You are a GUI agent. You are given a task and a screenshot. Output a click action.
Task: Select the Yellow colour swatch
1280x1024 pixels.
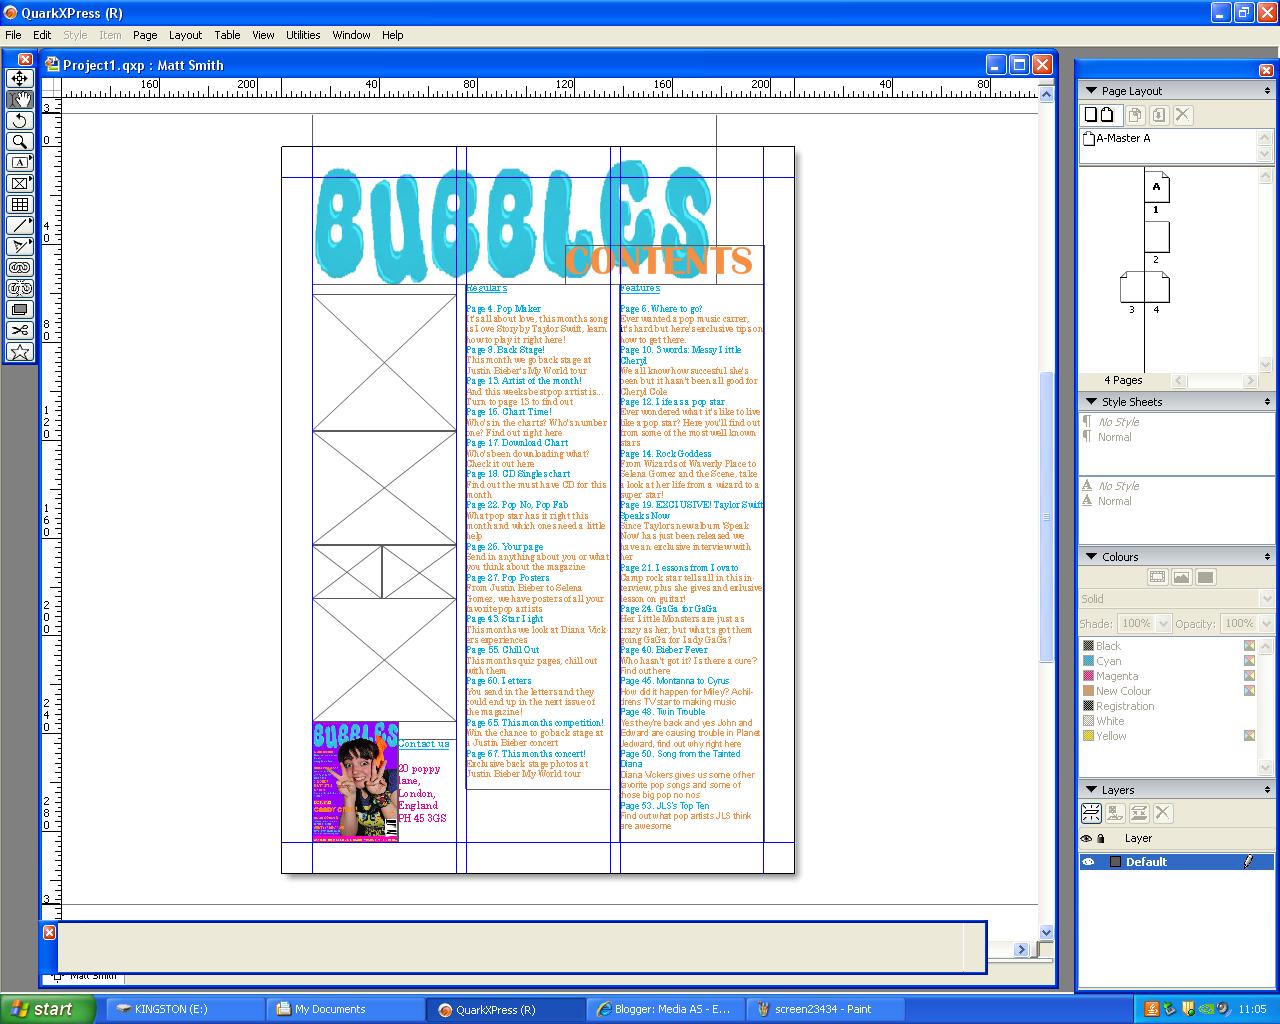pos(1168,736)
